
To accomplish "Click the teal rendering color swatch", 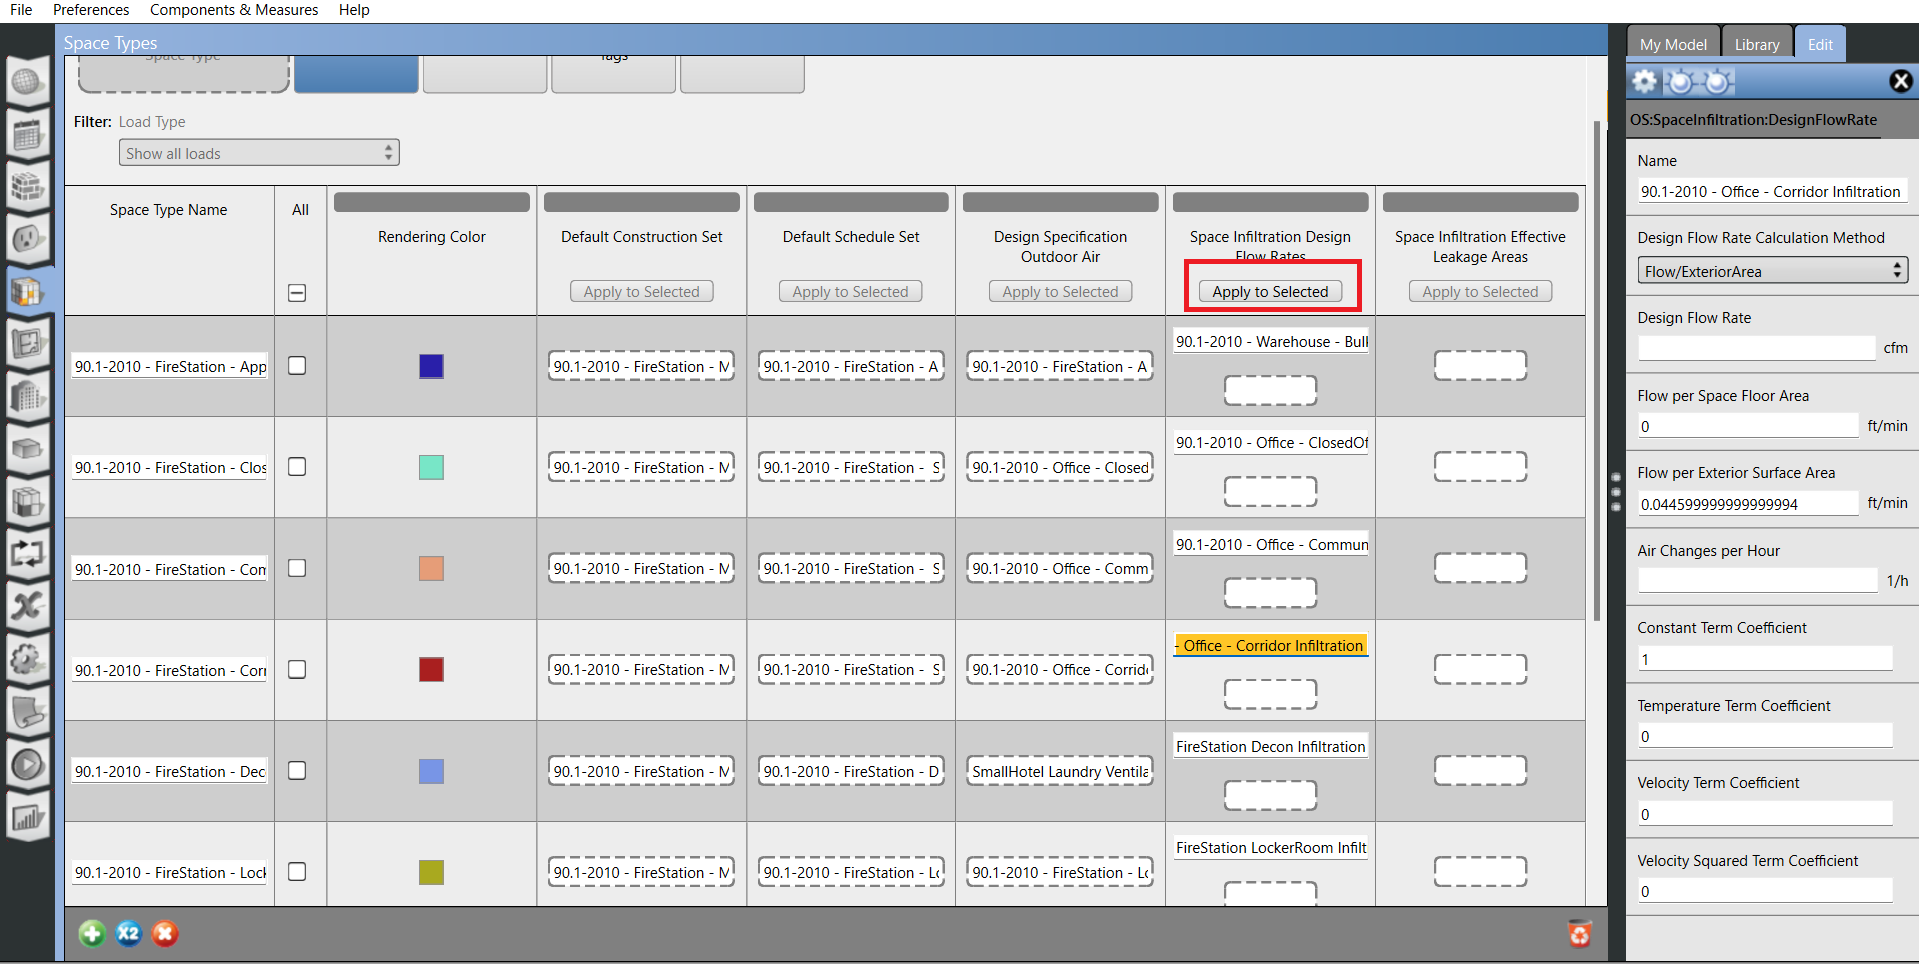I will pos(431,467).
